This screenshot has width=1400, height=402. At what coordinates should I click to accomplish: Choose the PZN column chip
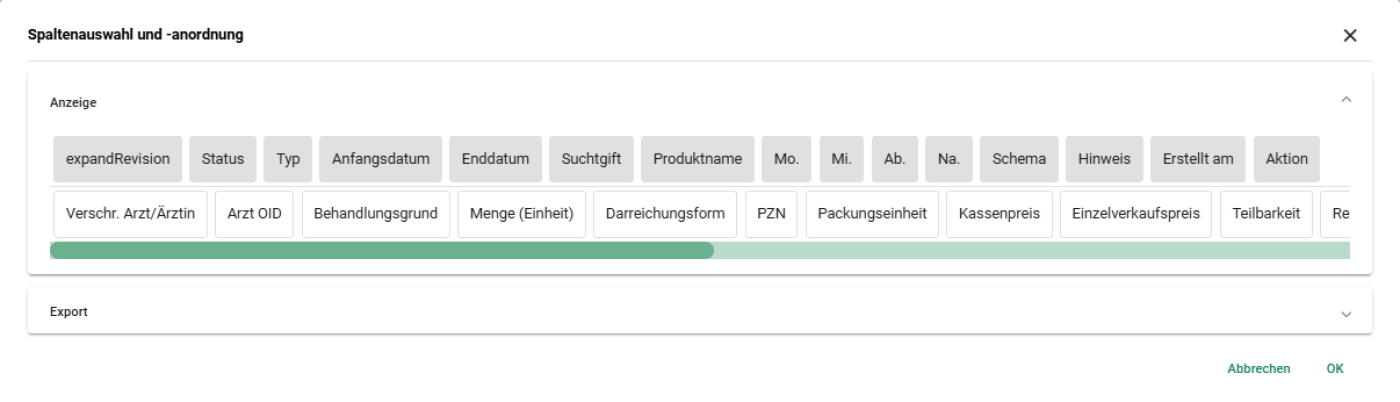point(771,214)
